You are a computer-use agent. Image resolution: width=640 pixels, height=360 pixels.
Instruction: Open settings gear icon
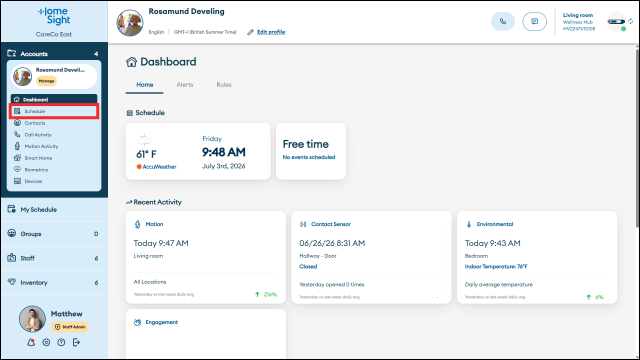coord(46,342)
